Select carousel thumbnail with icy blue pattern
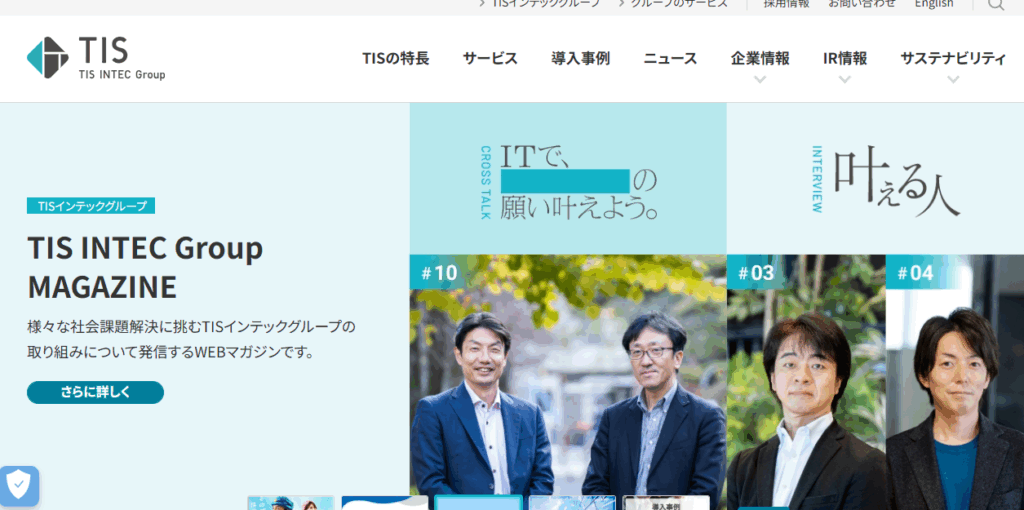1024x510 pixels. [572, 503]
